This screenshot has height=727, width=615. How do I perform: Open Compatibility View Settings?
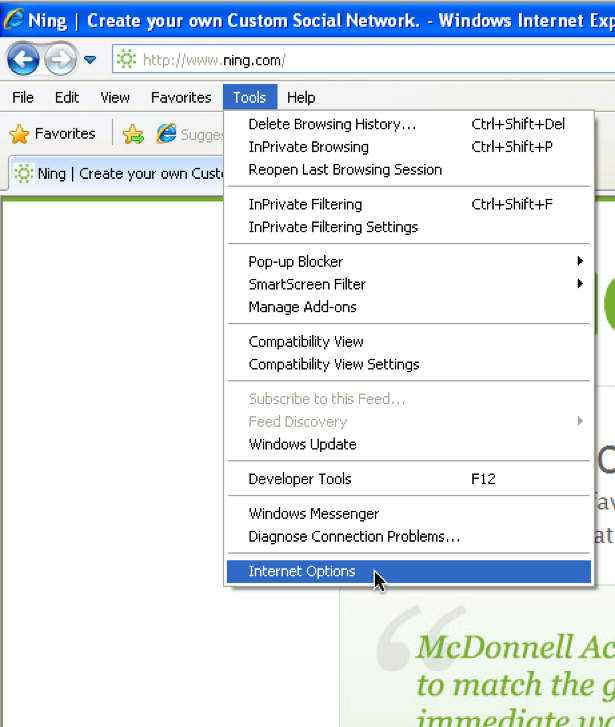click(x=409, y=364)
